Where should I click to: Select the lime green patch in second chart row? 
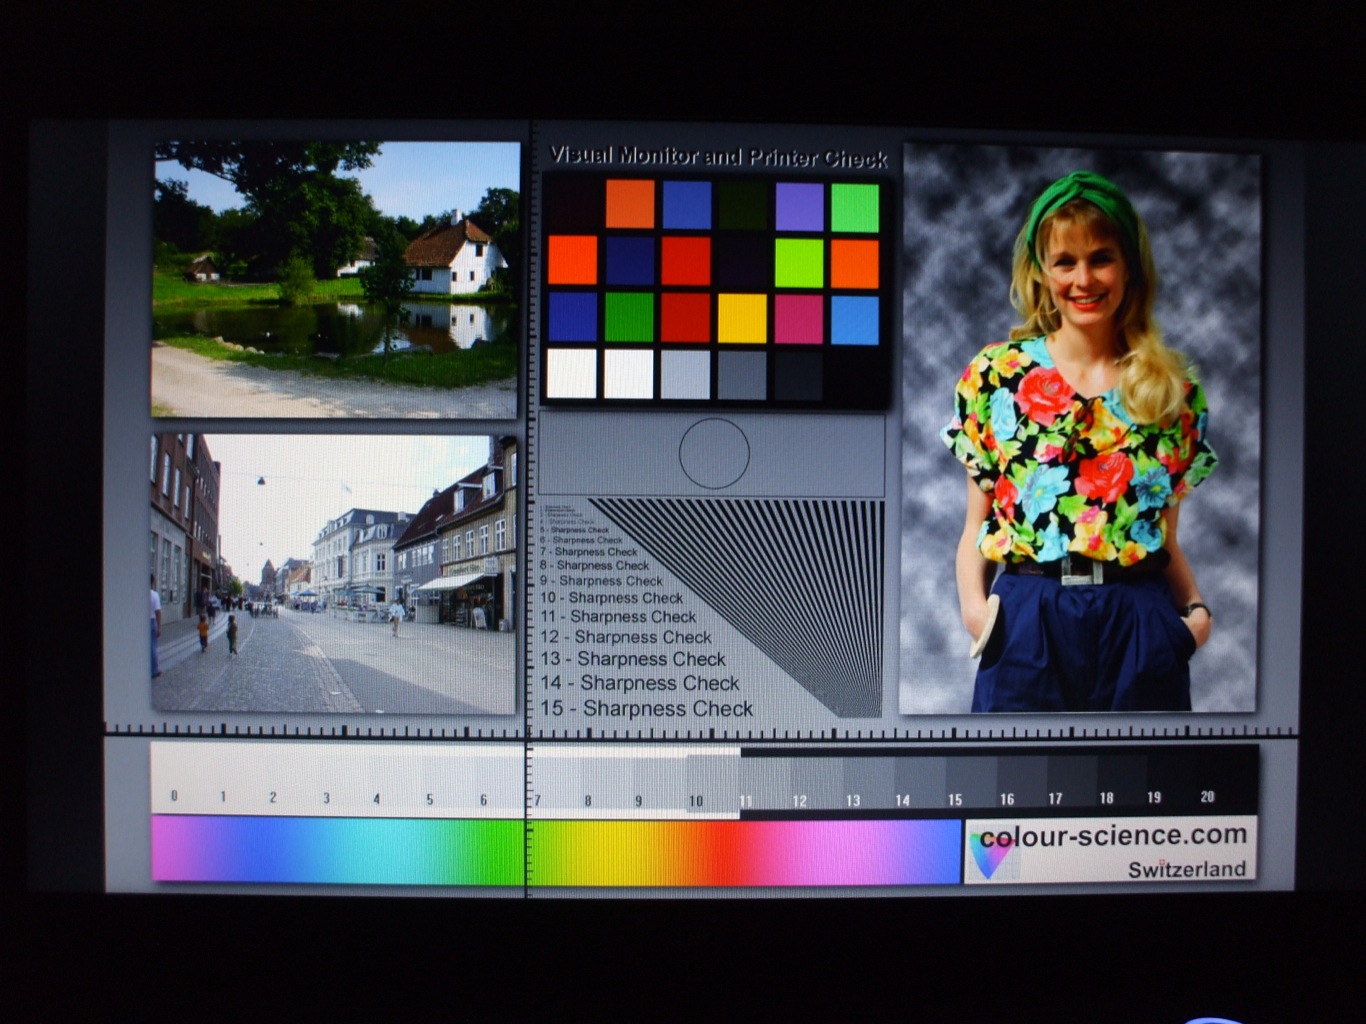[x=799, y=263]
